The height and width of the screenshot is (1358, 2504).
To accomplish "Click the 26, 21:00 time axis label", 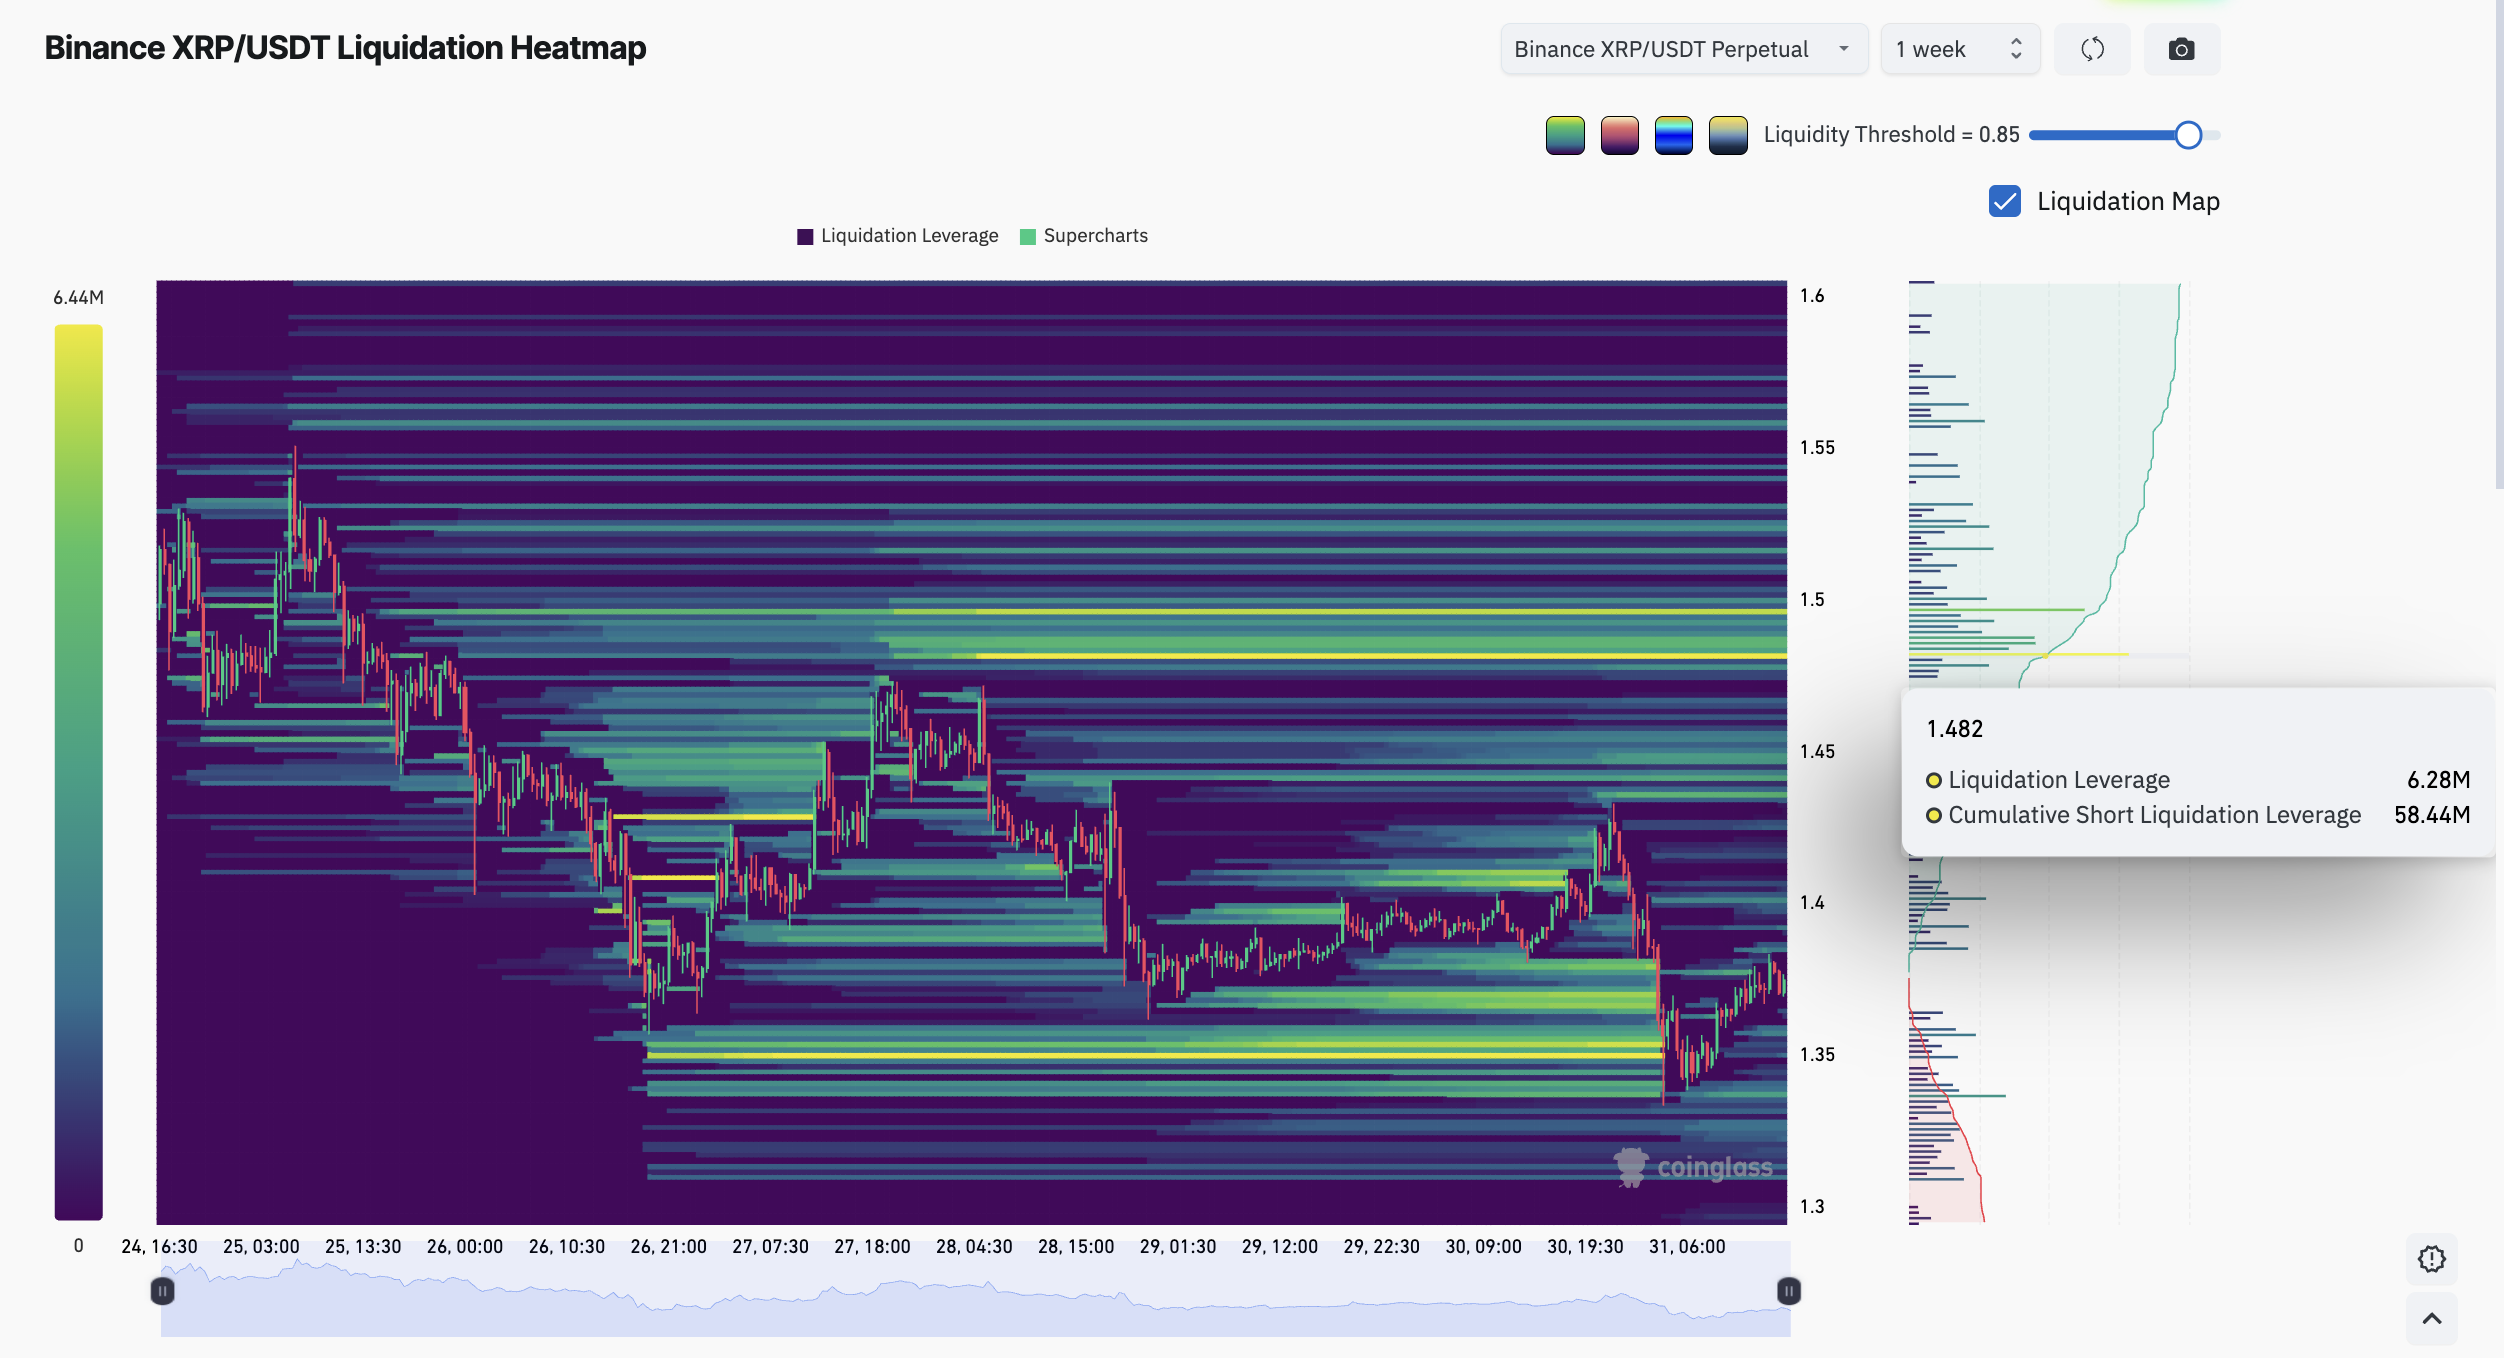I will pos(668,1247).
